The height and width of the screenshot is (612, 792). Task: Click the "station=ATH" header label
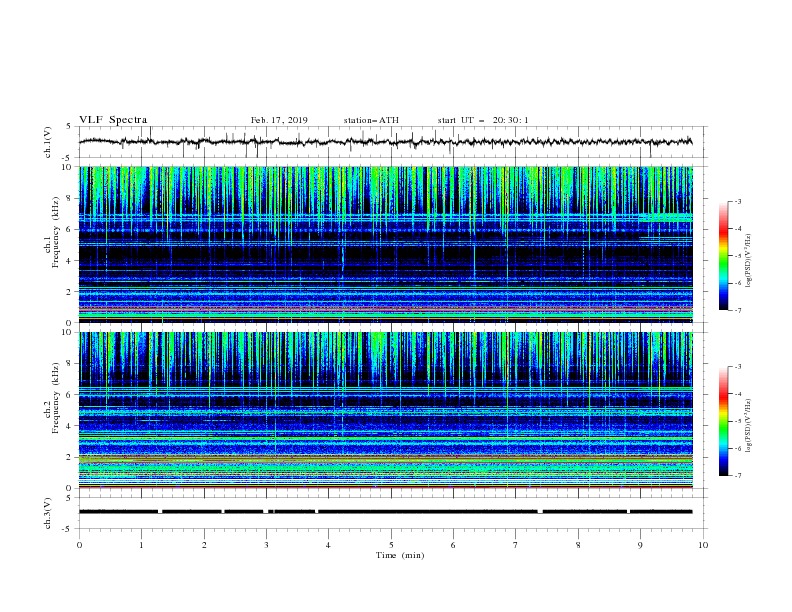click(371, 120)
